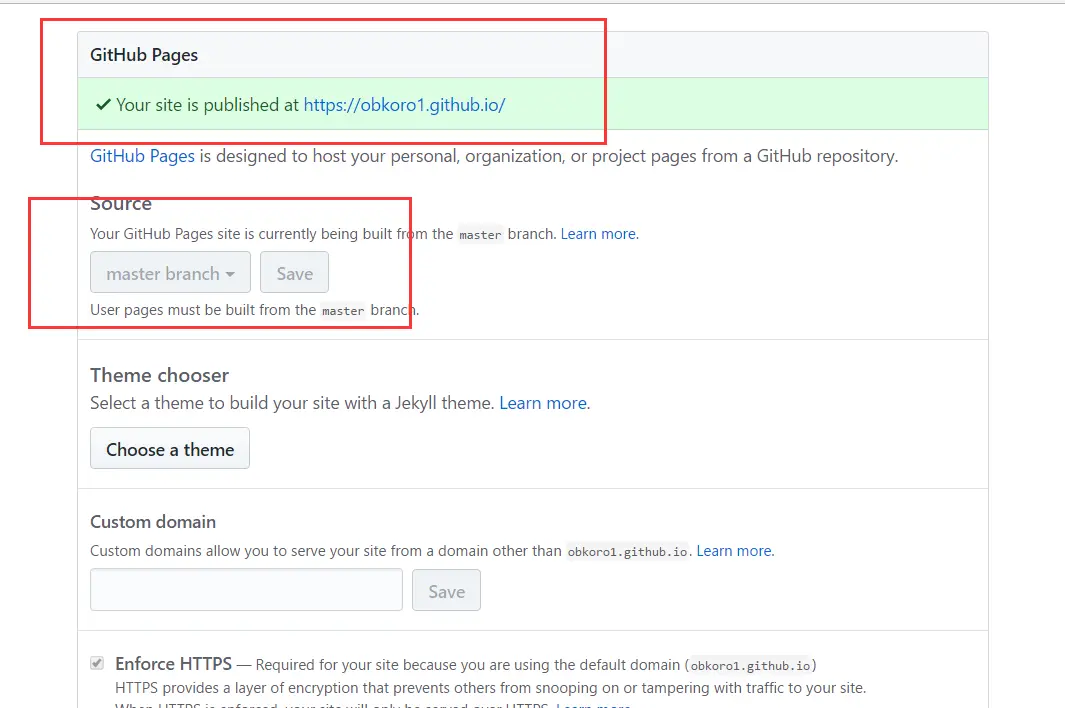The image size is (1065, 708).
Task: Select the Enforce HTTPS label text
Action: coord(173,663)
